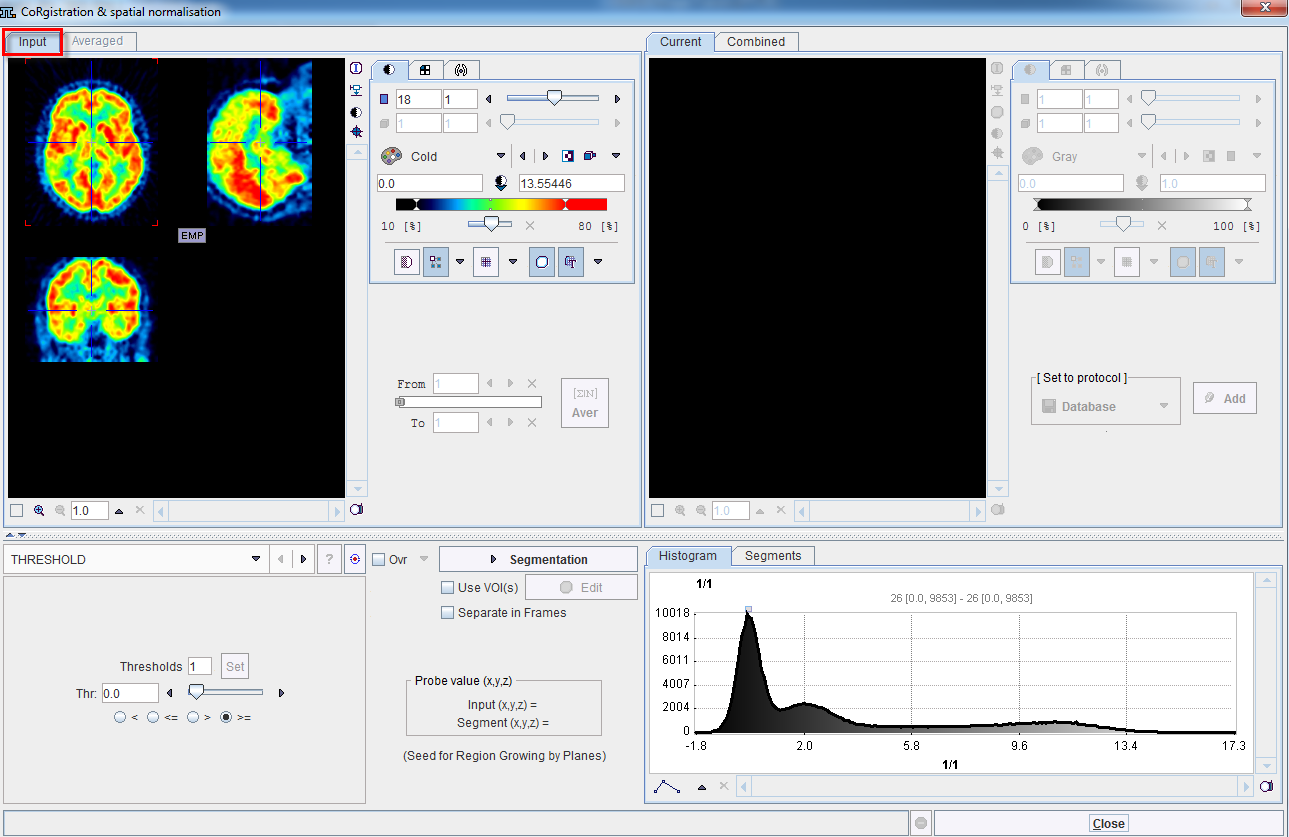Click the Thresholds count field
This screenshot has height=837, width=1289.
199,666
